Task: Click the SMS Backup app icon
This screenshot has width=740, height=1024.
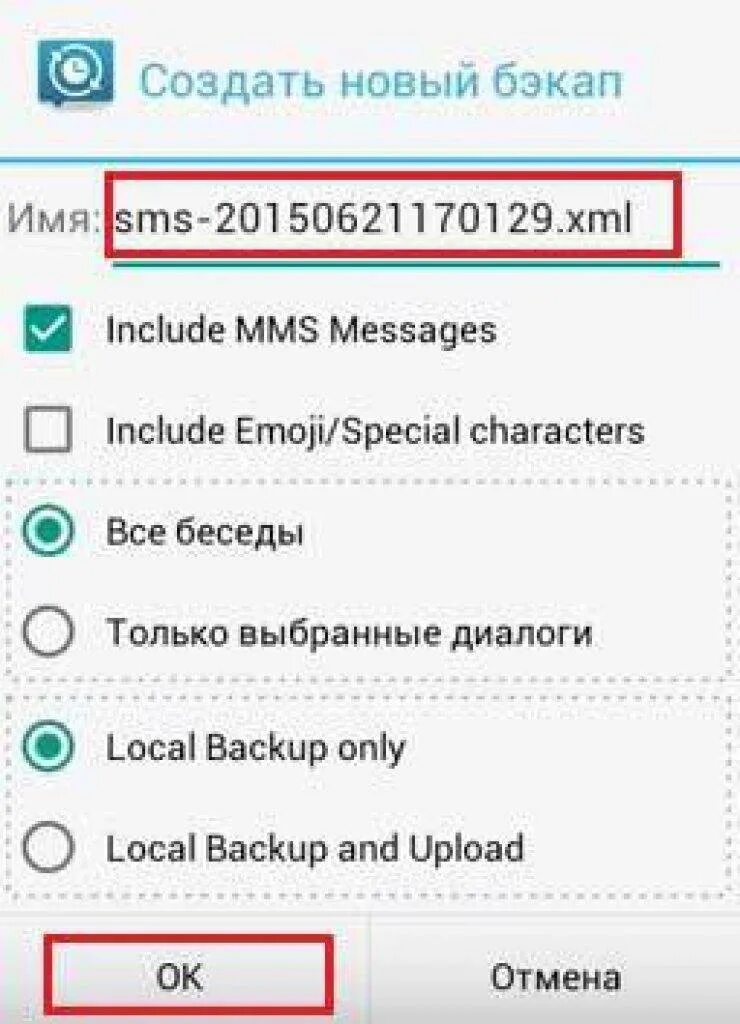Action: pyautogui.click(x=74, y=74)
